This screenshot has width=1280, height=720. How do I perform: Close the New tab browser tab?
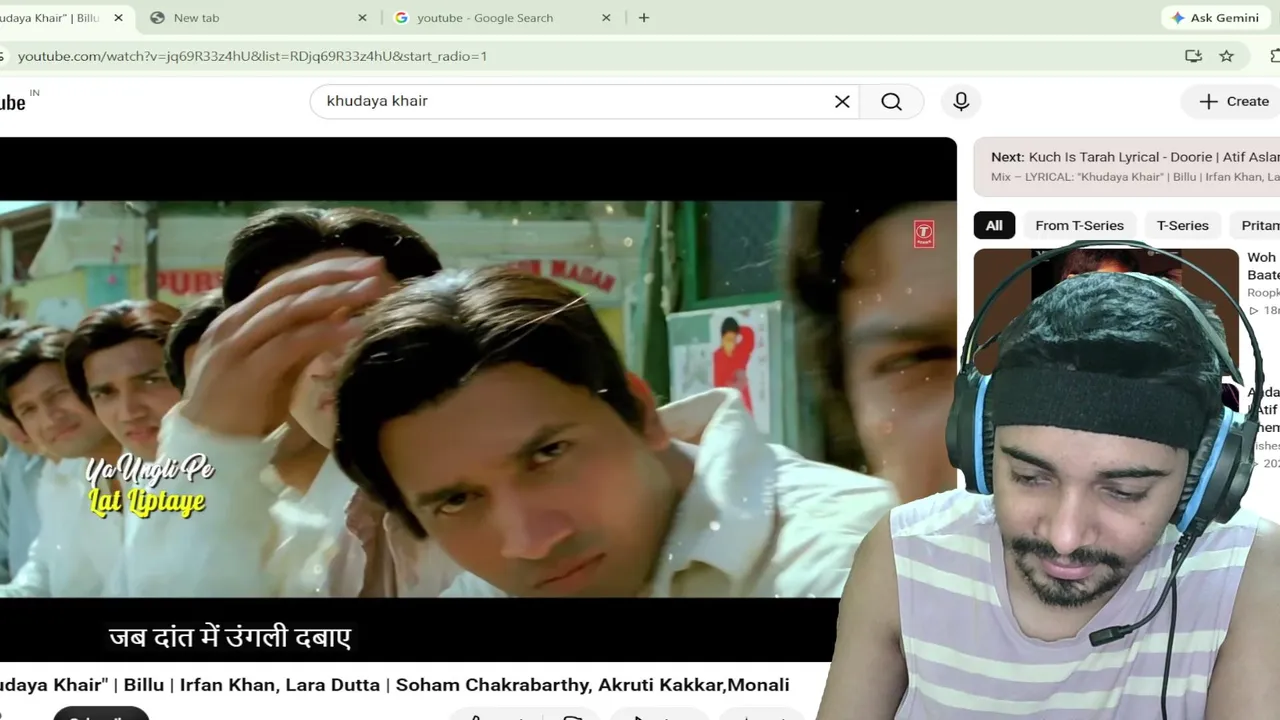click(362, 18)
